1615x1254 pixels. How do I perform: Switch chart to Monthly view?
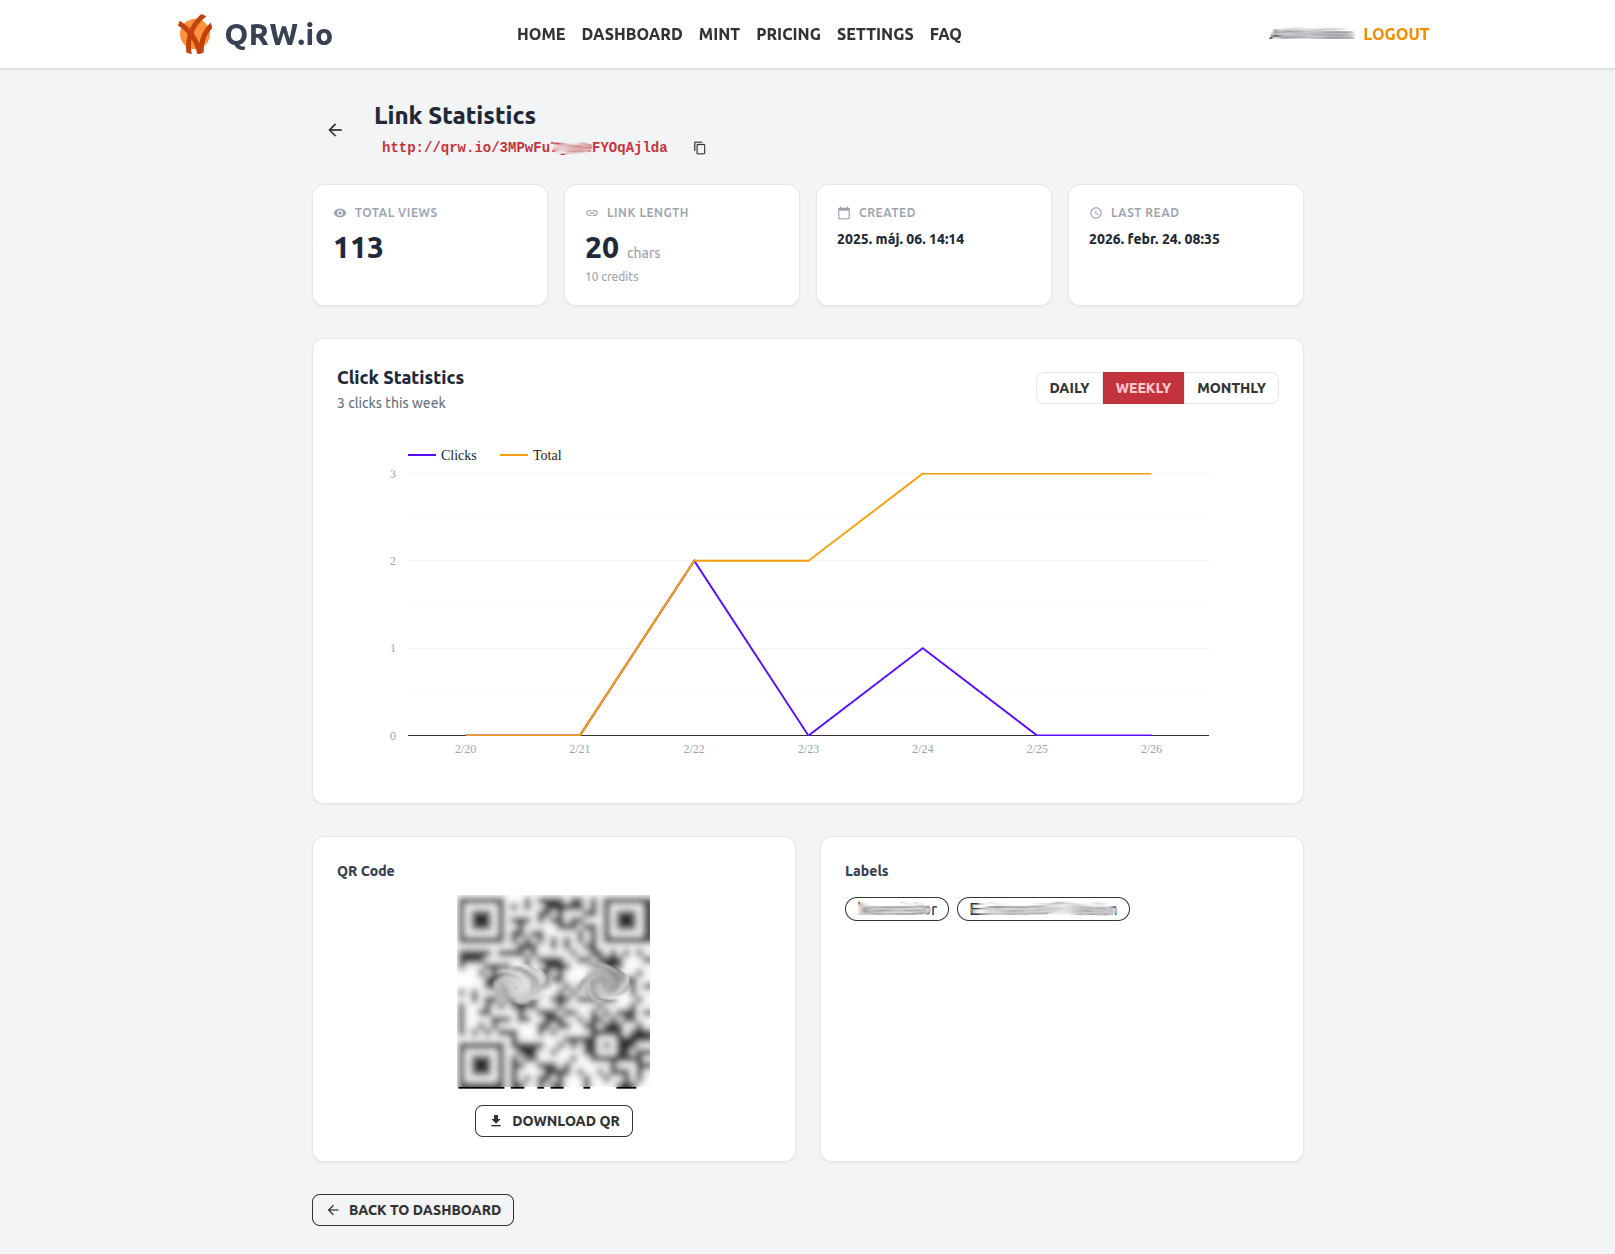[1231, 388]
